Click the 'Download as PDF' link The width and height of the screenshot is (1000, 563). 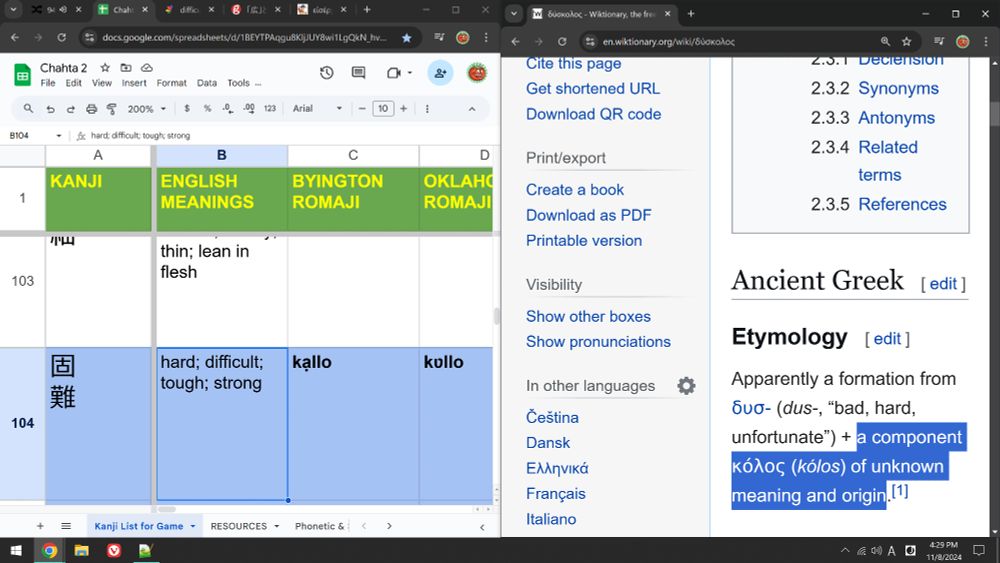[x=588, y=215]
